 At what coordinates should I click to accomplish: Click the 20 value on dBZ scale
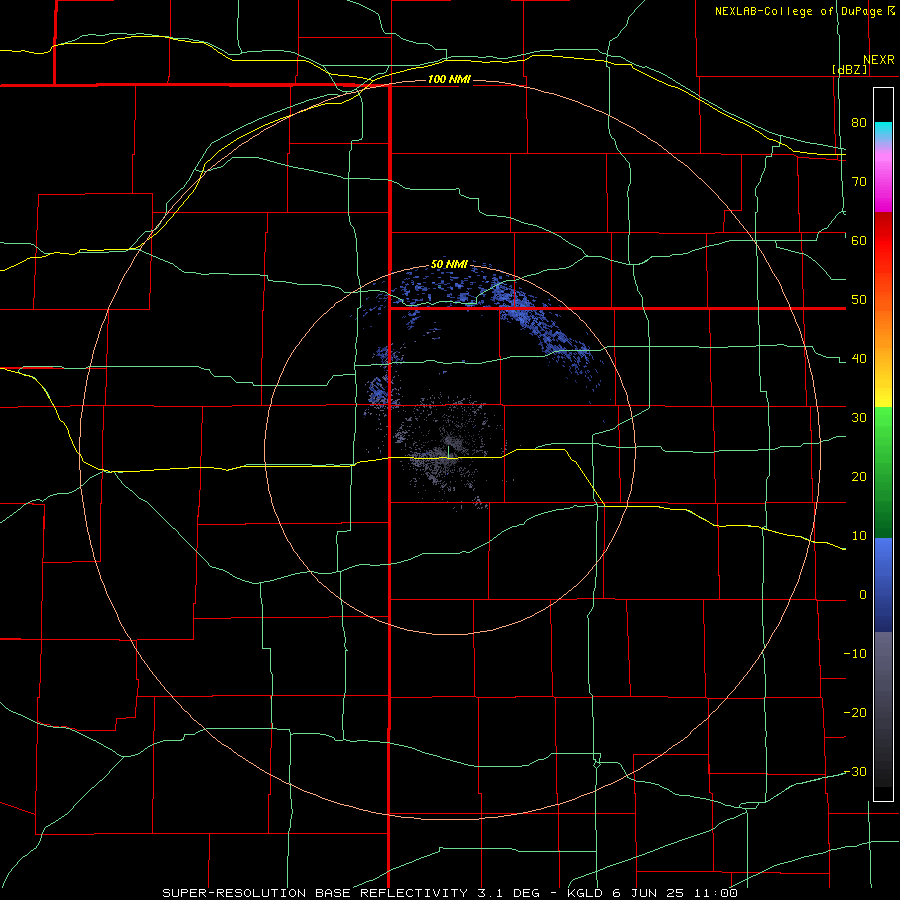[x=859, y=476]
